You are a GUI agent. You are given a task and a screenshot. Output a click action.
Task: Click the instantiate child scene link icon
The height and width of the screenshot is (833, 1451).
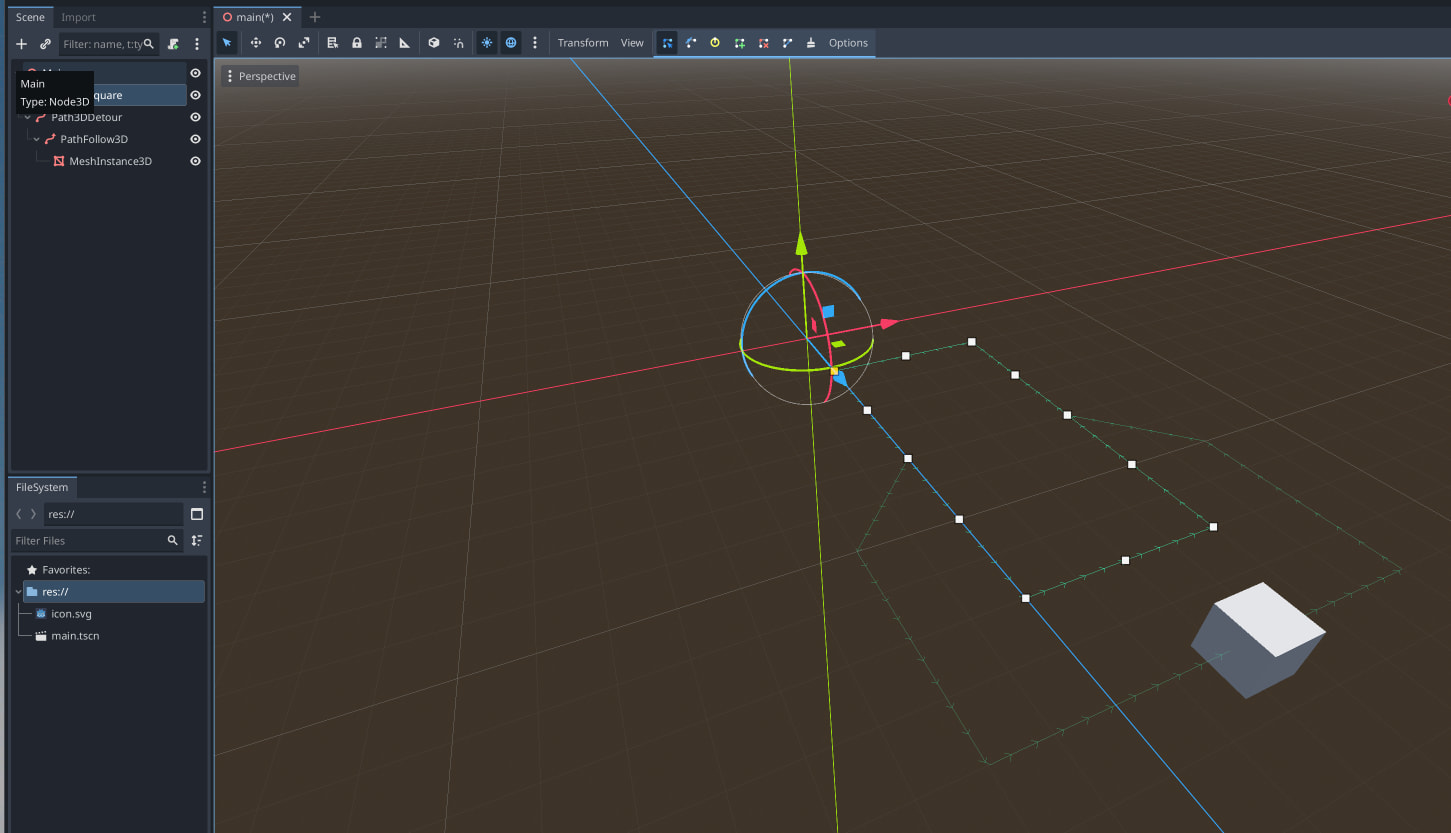[45, 44]
